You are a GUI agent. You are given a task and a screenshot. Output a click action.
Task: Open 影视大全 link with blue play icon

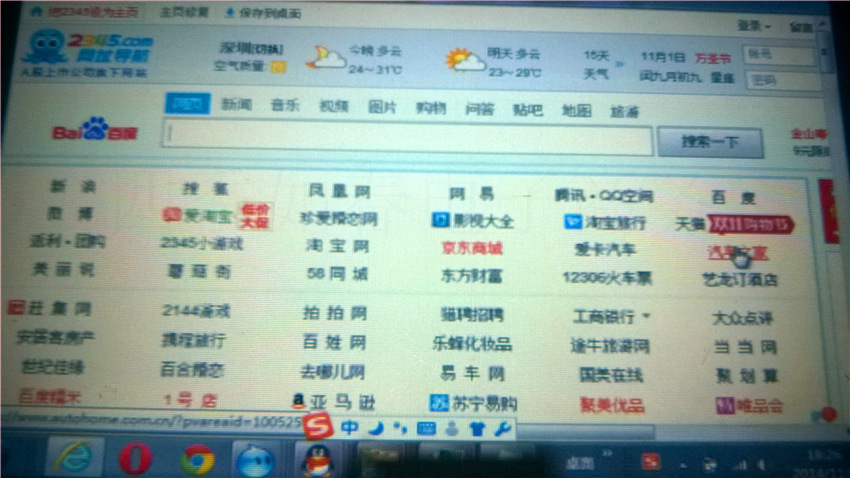(472, 220)
